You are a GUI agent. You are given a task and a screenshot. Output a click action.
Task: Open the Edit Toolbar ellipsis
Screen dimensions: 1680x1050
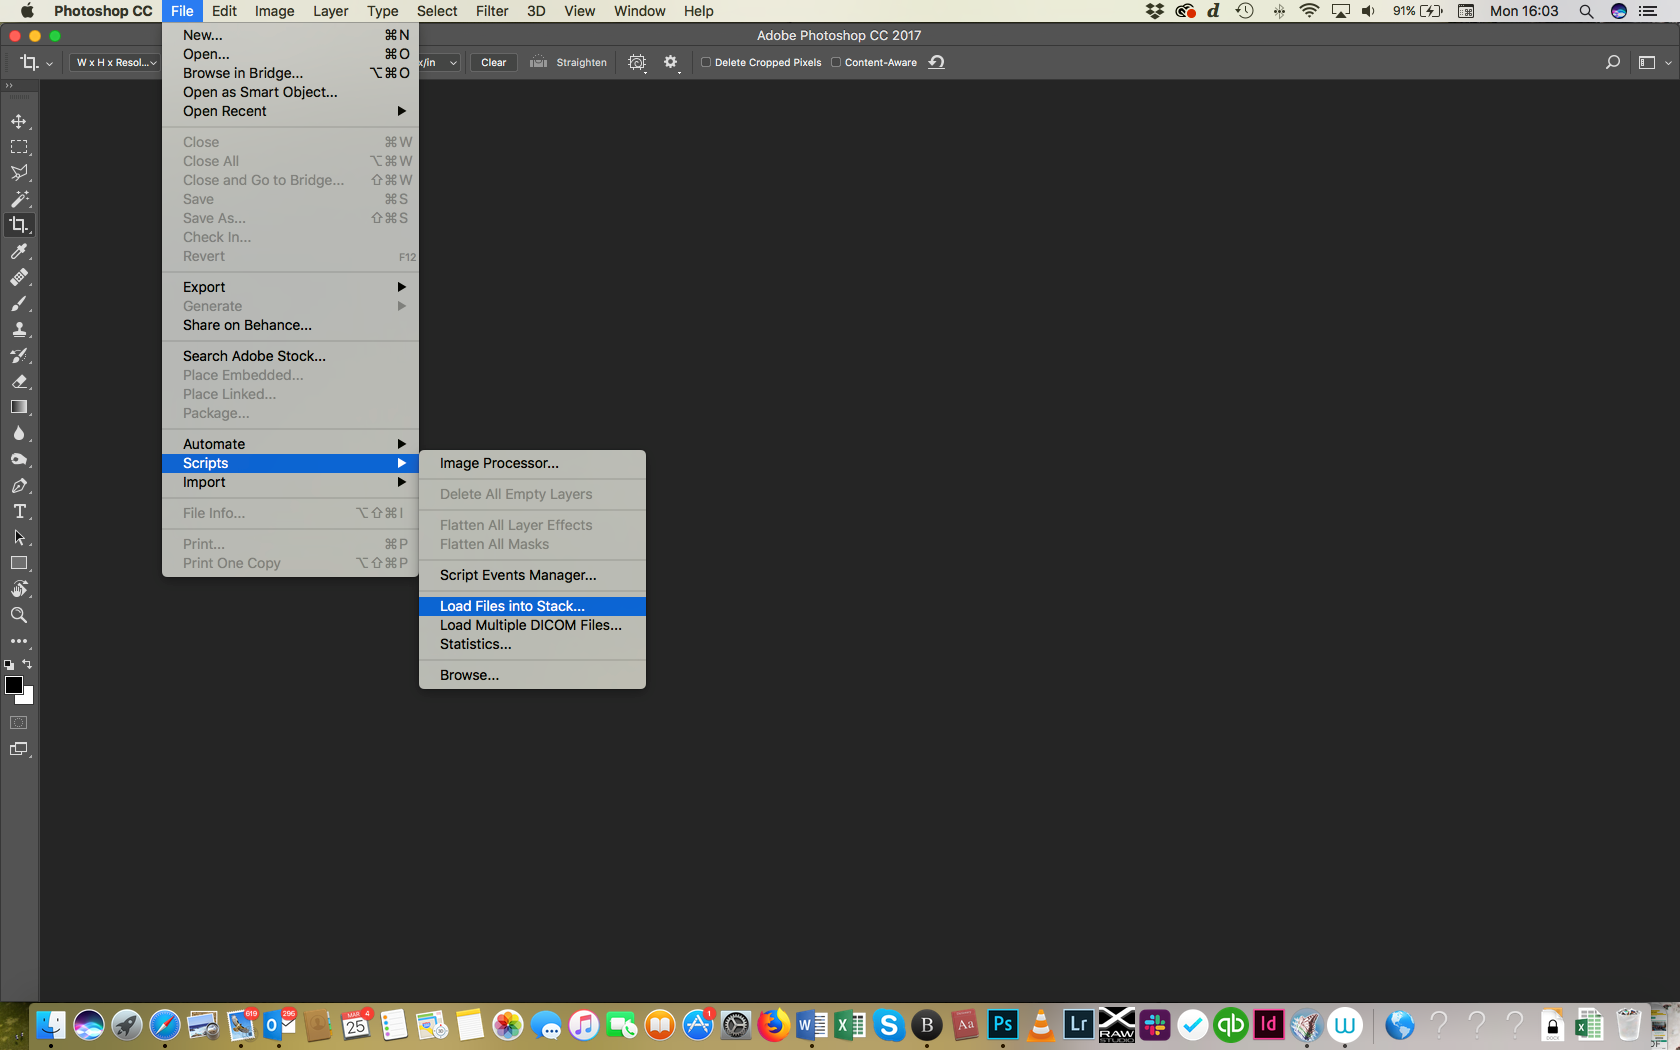pyautogui.click(x=19, y=641)
